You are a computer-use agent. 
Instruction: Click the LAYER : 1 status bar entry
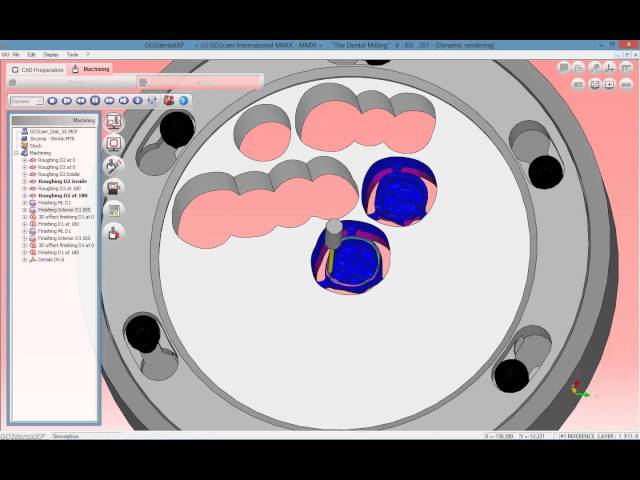coord(609,436)
